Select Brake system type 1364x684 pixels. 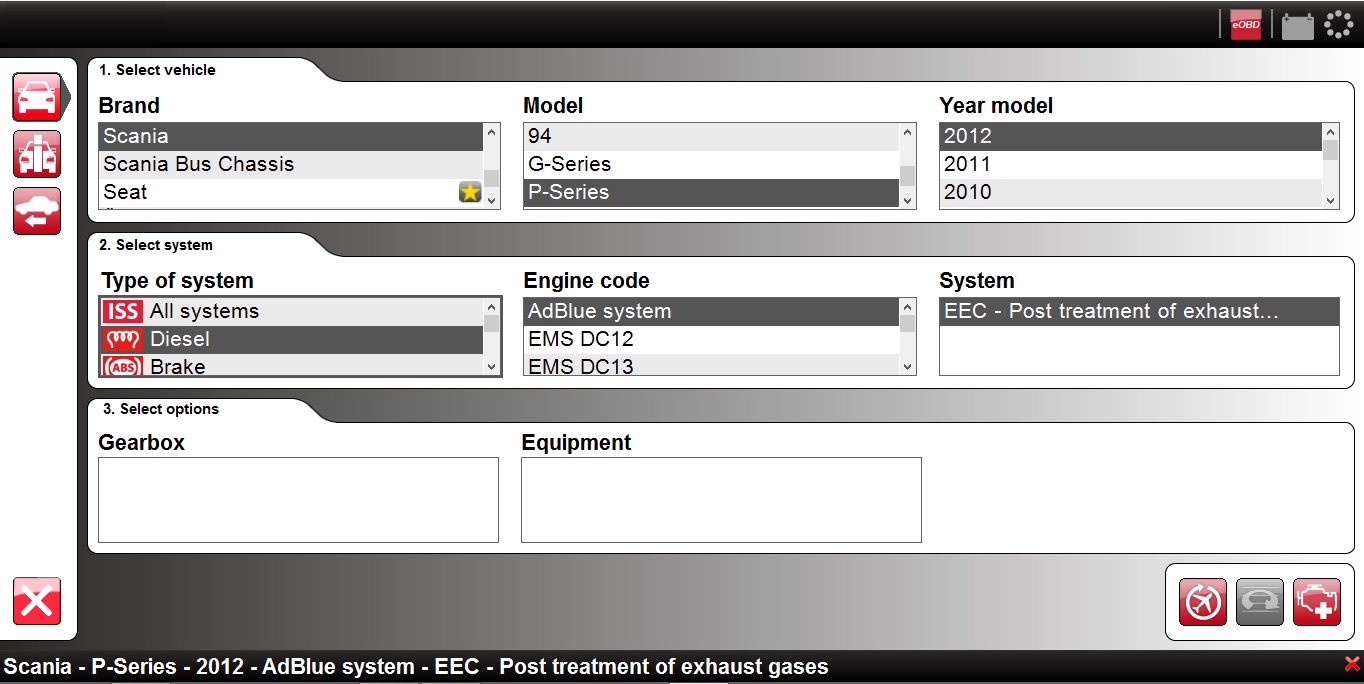point(290,367)
